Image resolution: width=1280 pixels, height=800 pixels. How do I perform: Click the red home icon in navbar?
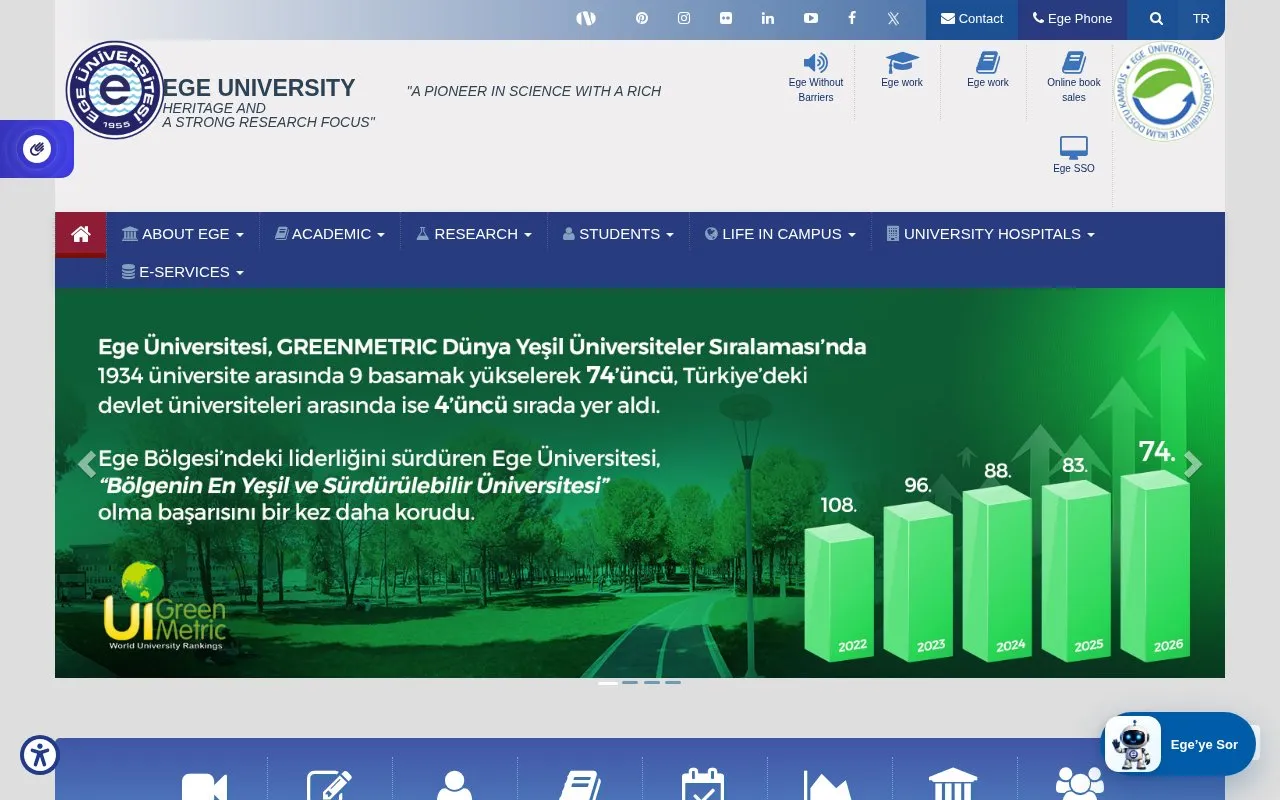[81, 234]
